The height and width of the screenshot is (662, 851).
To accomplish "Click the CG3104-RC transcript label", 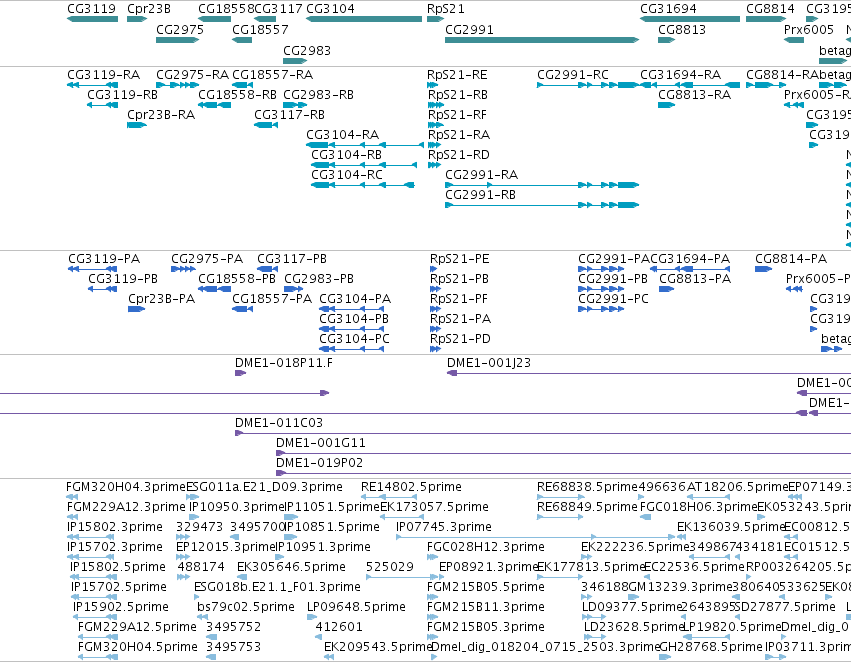I will pos(347,175).
